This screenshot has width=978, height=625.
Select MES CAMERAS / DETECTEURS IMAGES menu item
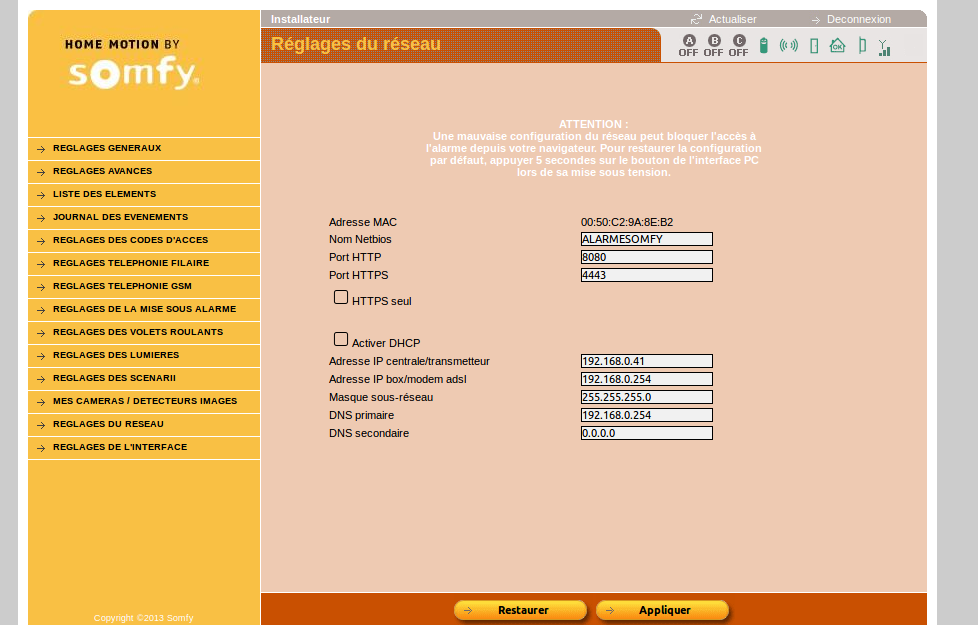145,401
